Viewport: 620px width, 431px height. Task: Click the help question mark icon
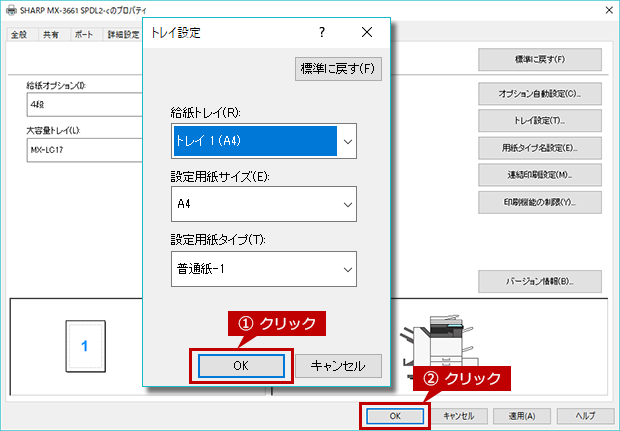[x=322, y=32]
